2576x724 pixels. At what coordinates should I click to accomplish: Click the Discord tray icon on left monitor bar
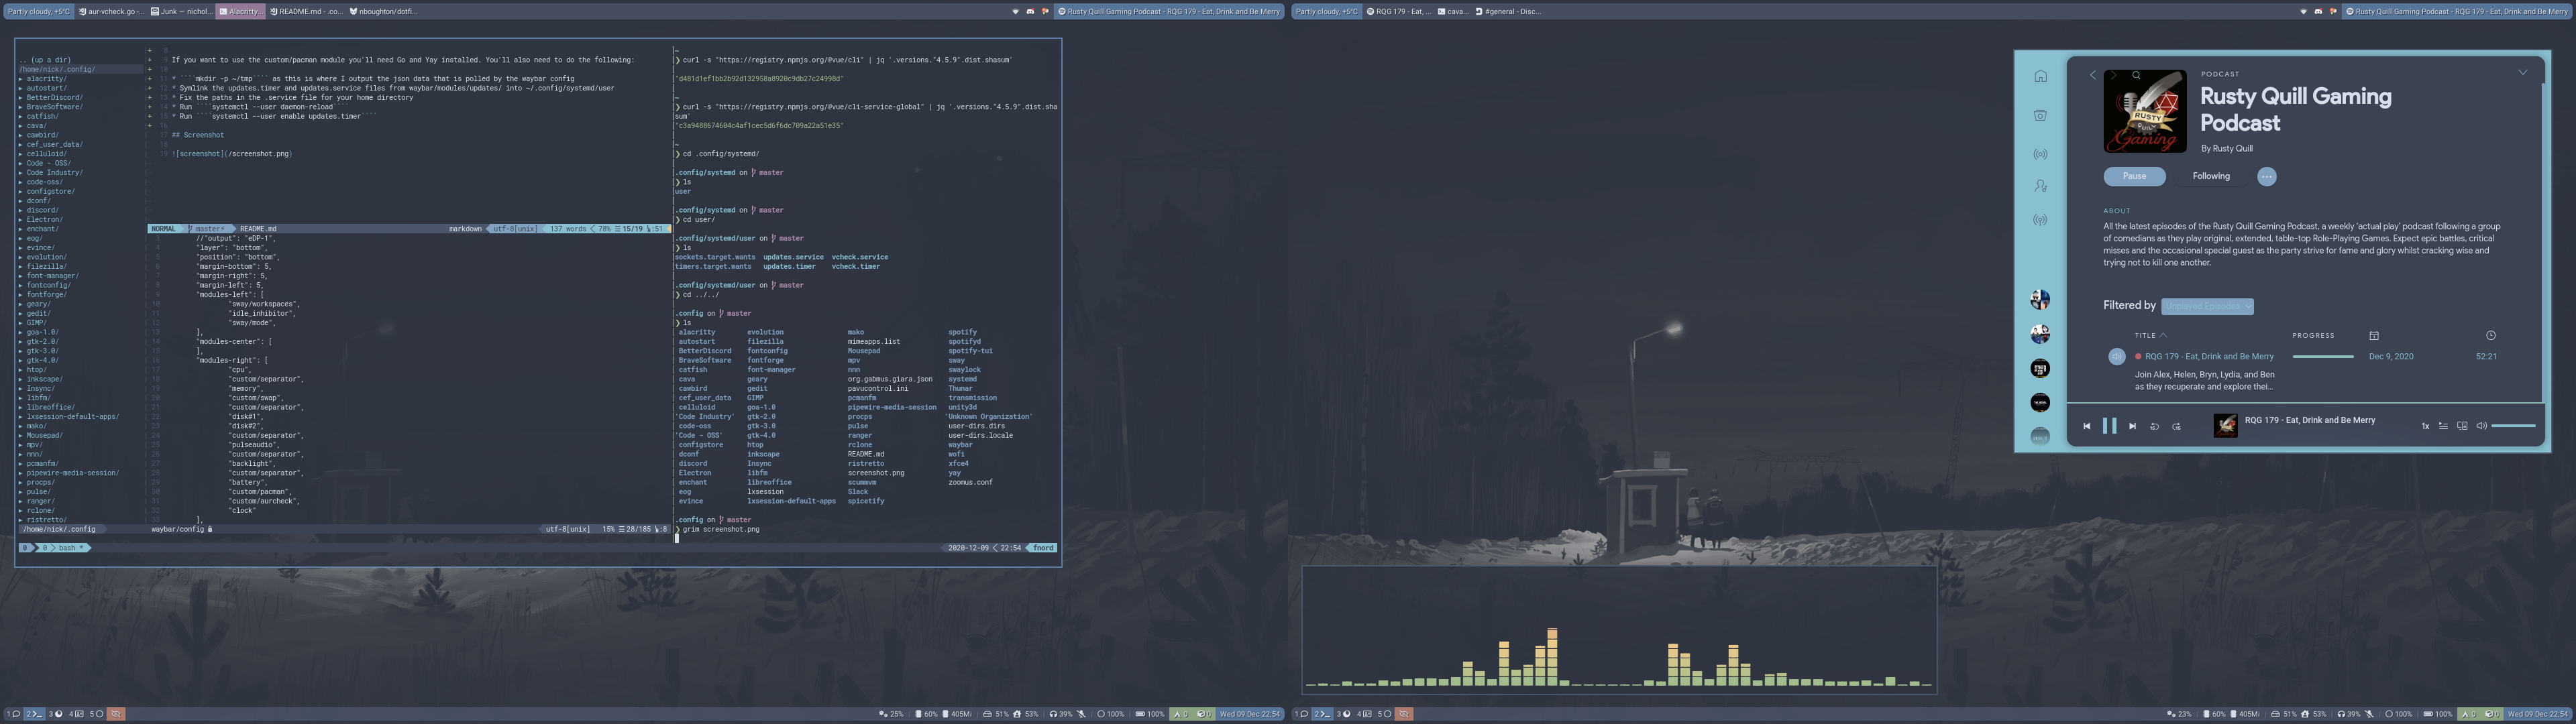1030,12
